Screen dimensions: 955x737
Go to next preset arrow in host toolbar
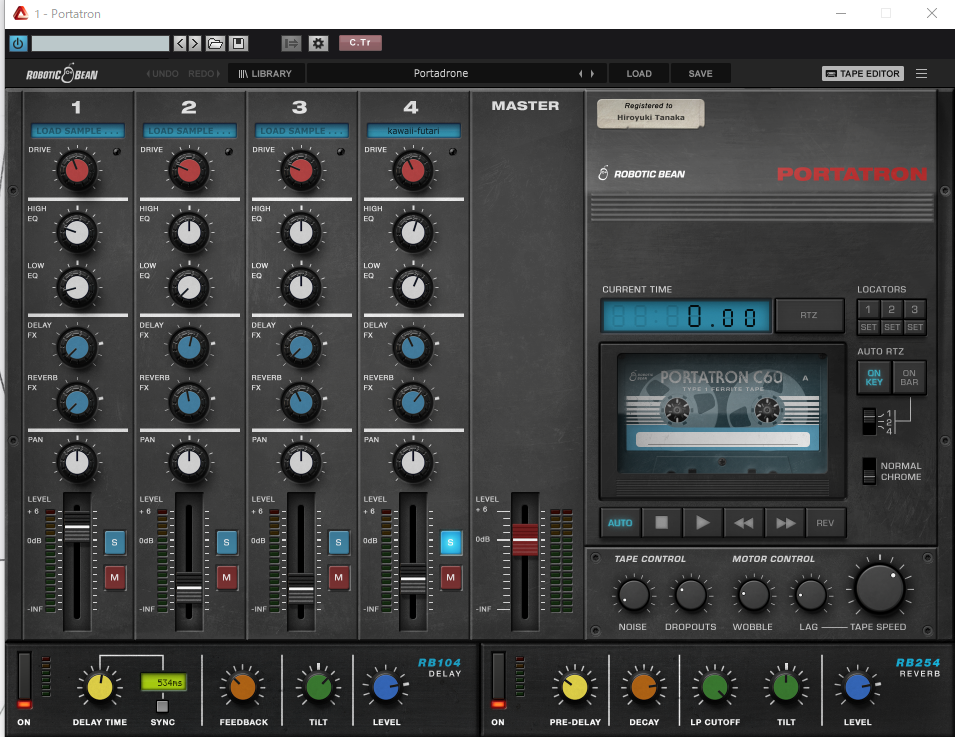[x=194, y=43]
